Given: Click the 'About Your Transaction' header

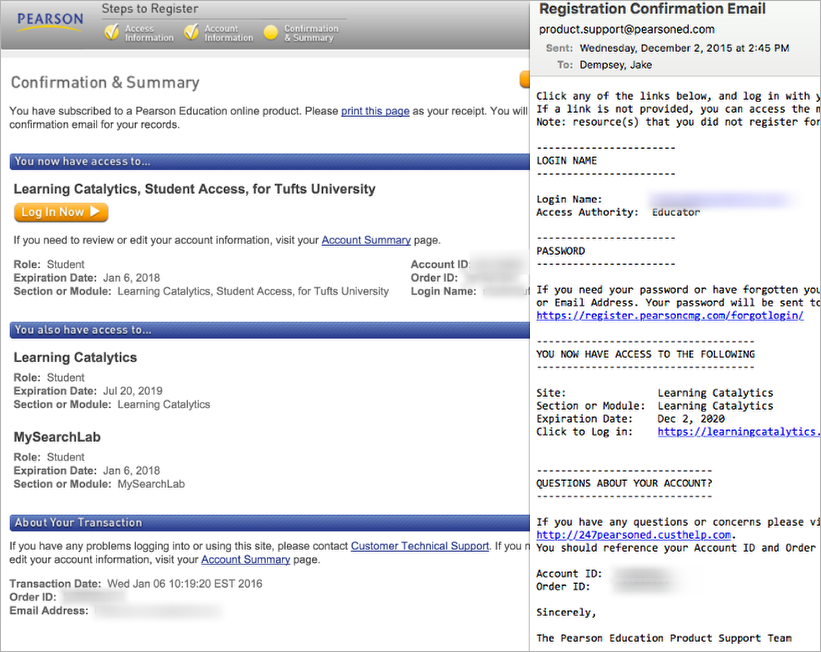Looking at the screenshot, I should click(270, 523).
